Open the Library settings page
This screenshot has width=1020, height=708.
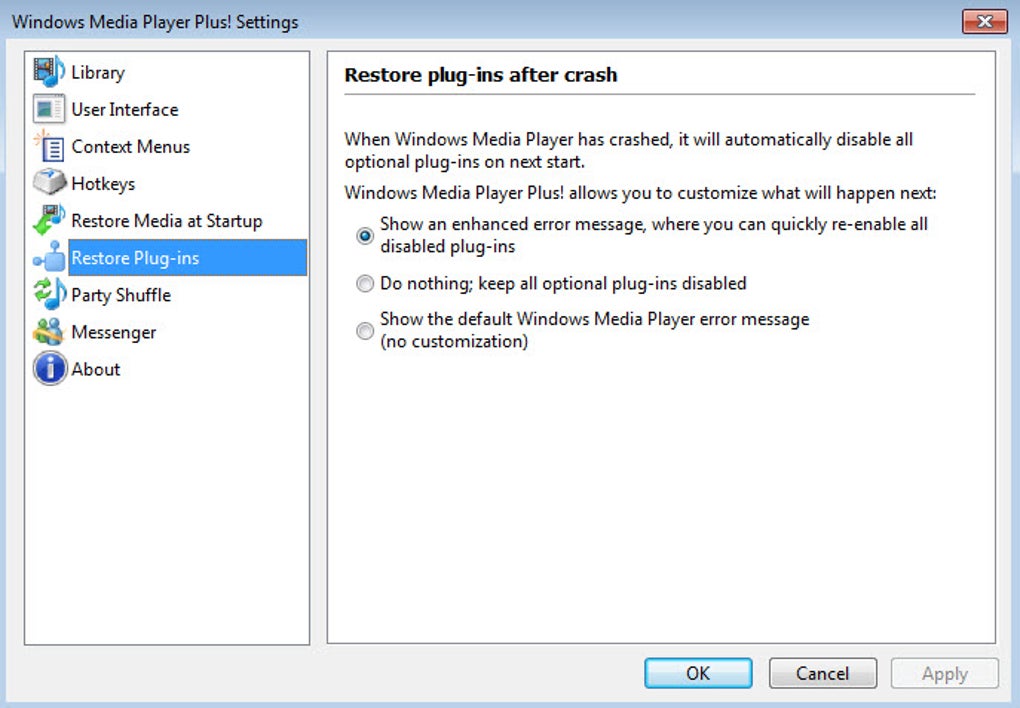coord(98,72)
